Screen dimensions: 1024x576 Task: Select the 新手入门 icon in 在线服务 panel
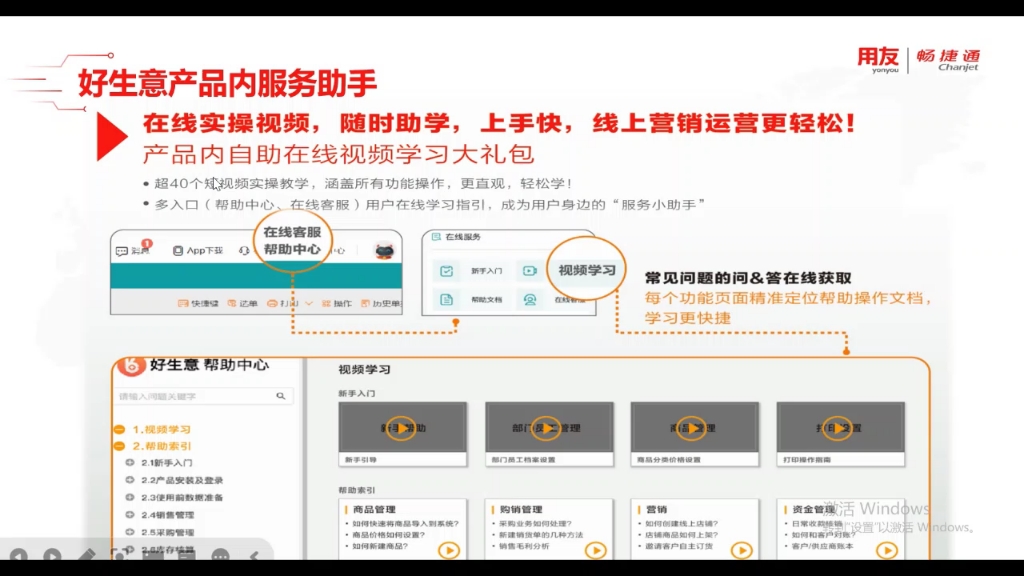tap(447, 271)
